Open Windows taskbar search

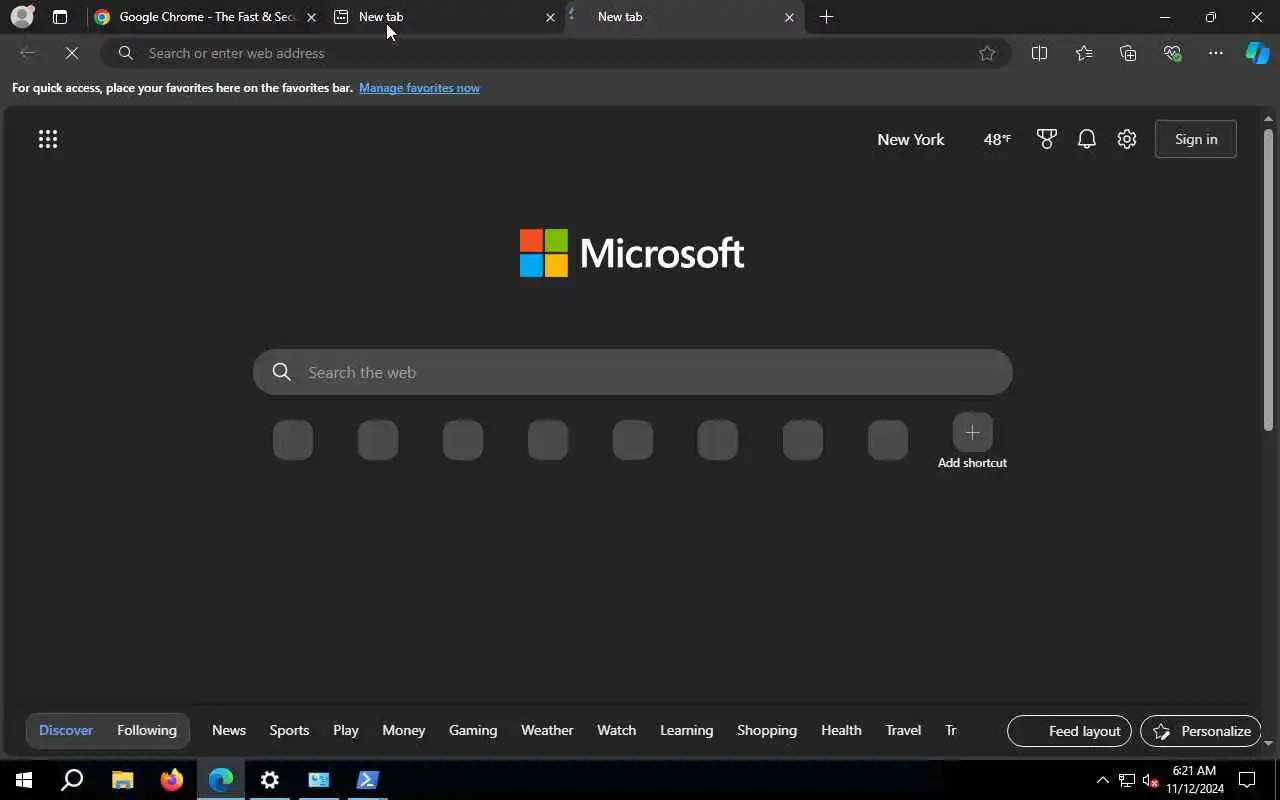click(x=72, y=780)
